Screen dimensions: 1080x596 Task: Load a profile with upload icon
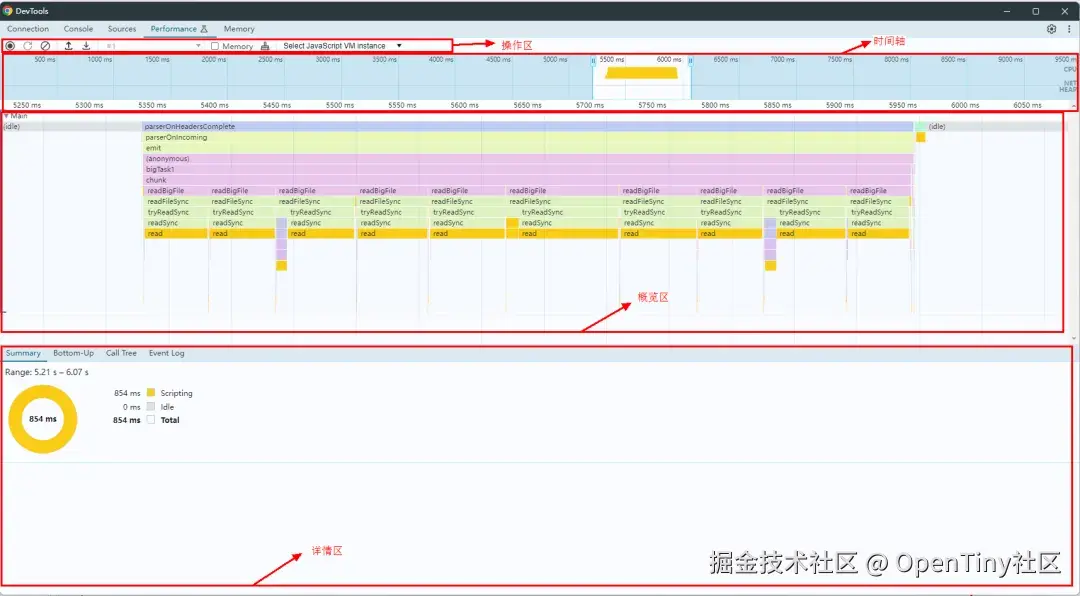pos(69,46)
